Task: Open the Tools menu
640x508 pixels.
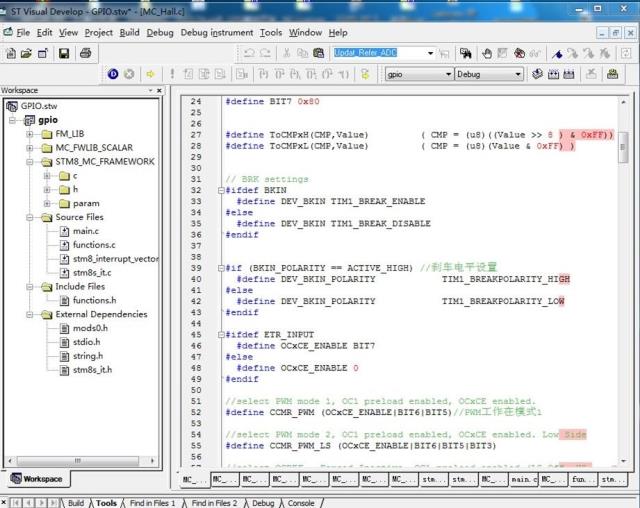Action: point(271,33)
